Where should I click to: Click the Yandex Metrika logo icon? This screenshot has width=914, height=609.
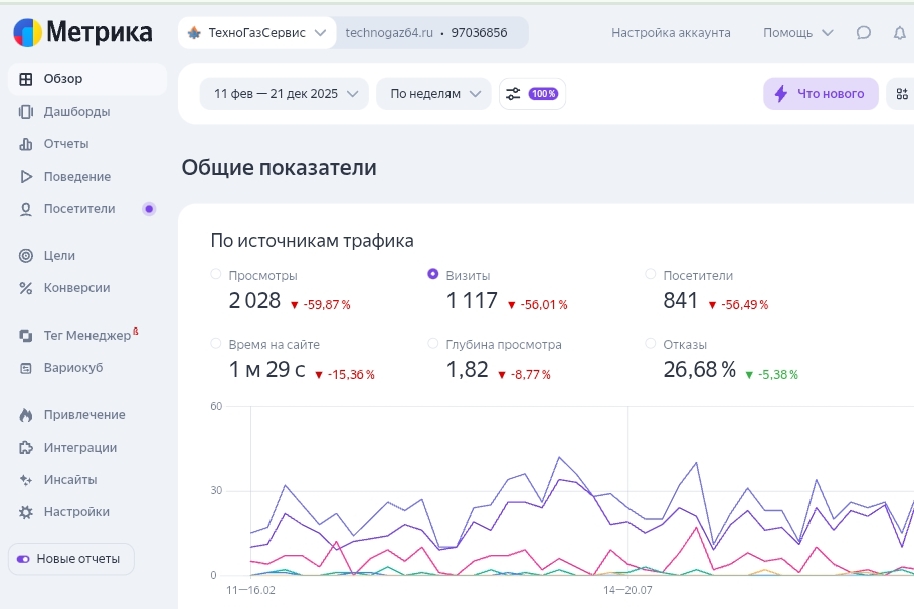[x=28, y=32]
